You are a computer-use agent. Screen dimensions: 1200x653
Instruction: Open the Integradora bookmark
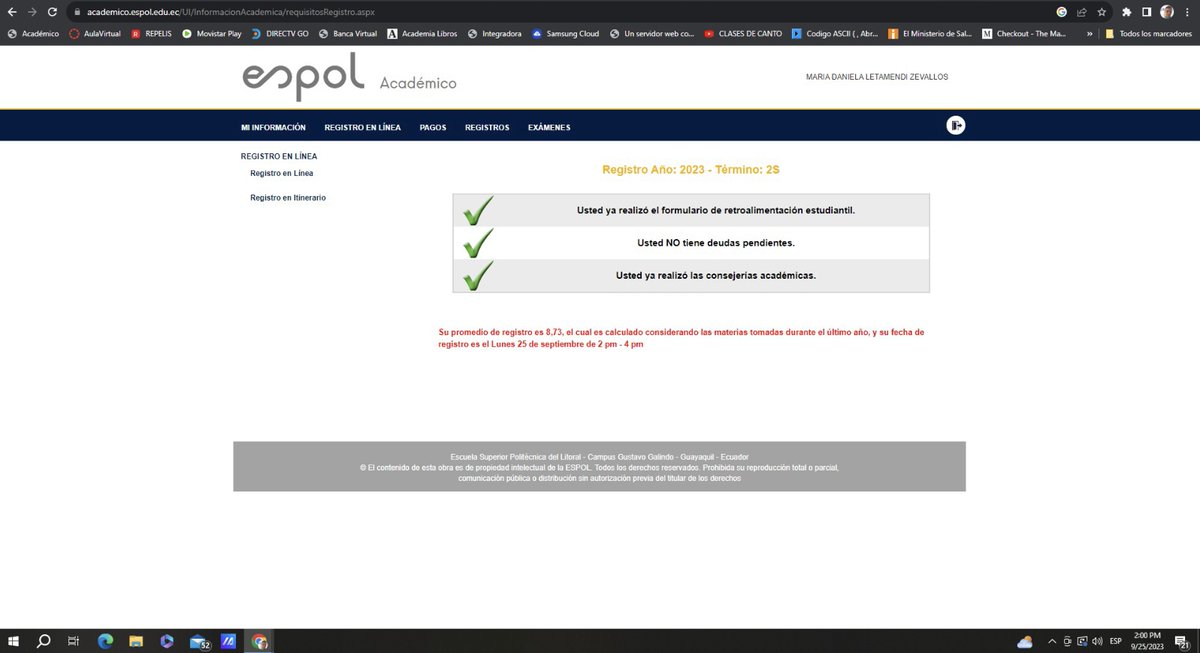[x=495, y=33]
